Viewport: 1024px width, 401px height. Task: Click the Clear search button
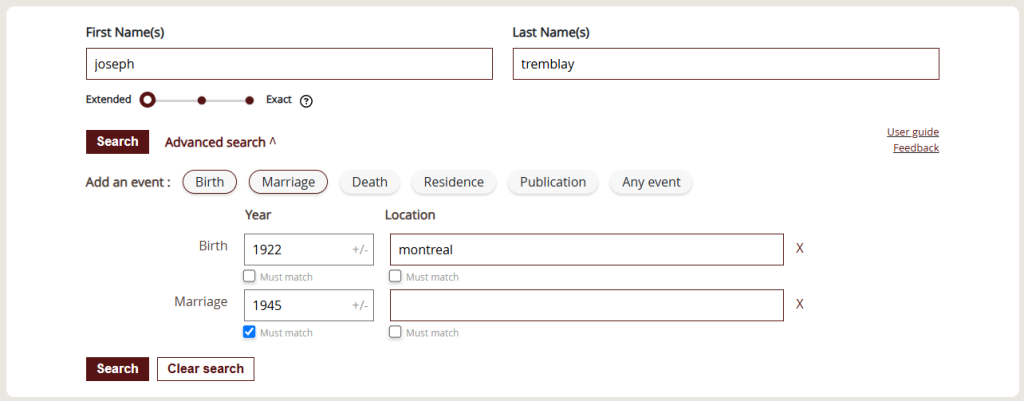[x=206, y=369]
